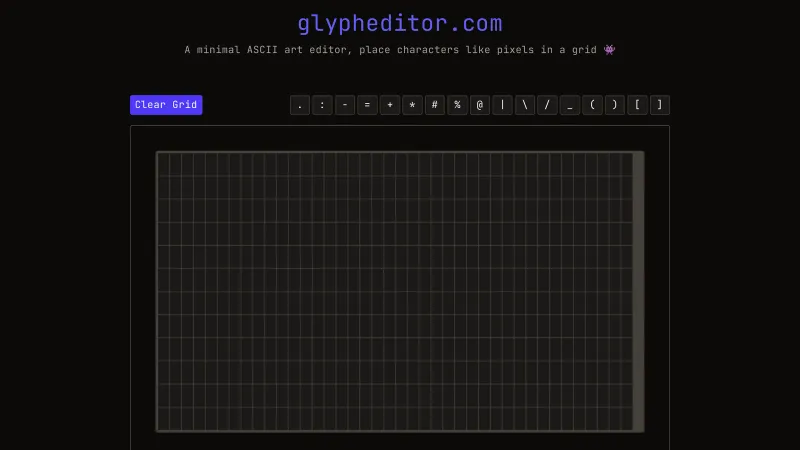
Task: Select the plus sign character
Action: click(390, 105)
